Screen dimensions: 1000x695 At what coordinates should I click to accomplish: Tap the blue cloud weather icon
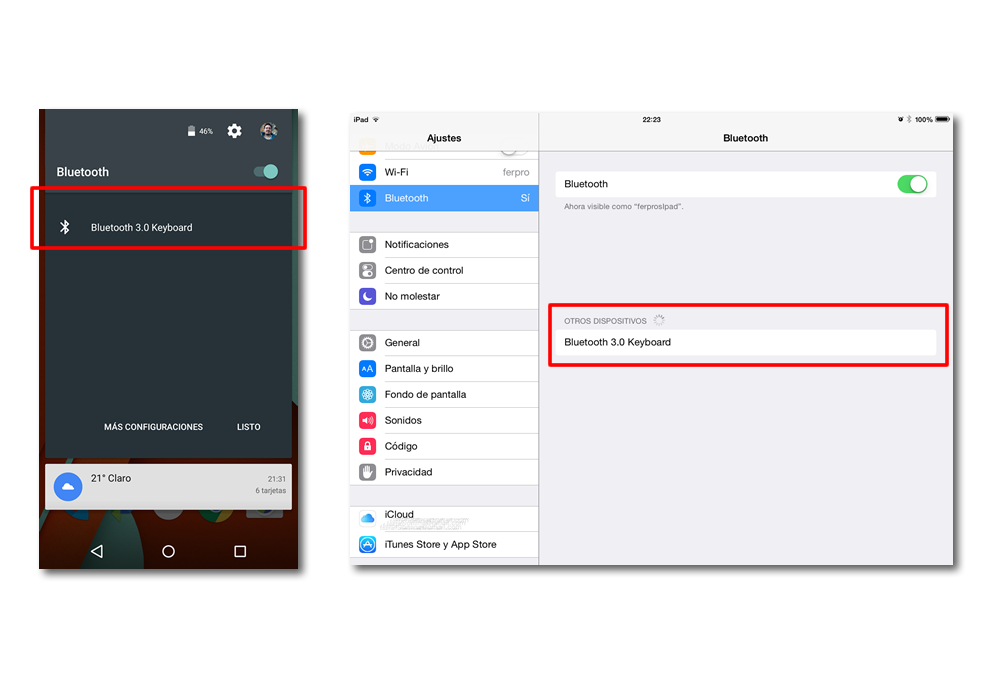[x=68, y=486]
